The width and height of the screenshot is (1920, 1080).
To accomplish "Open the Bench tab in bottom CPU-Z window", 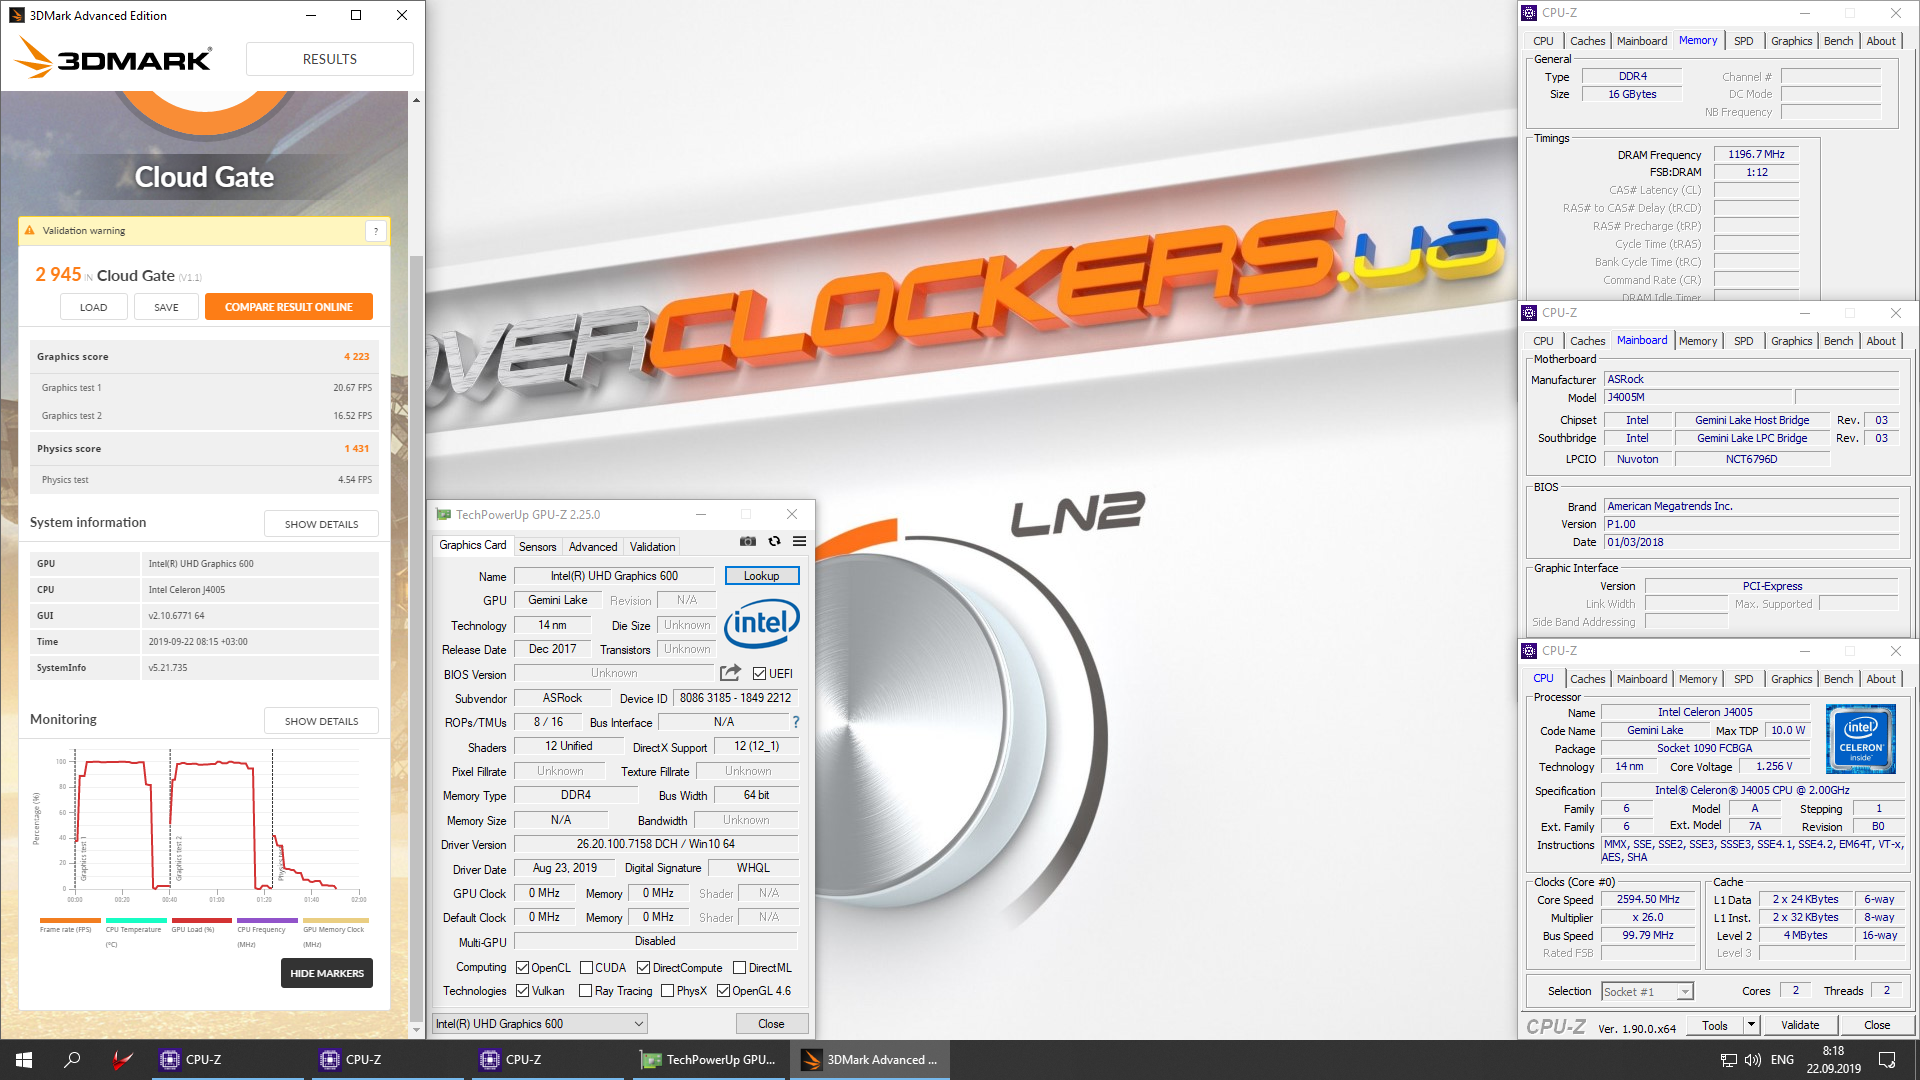I will 1838,679.
